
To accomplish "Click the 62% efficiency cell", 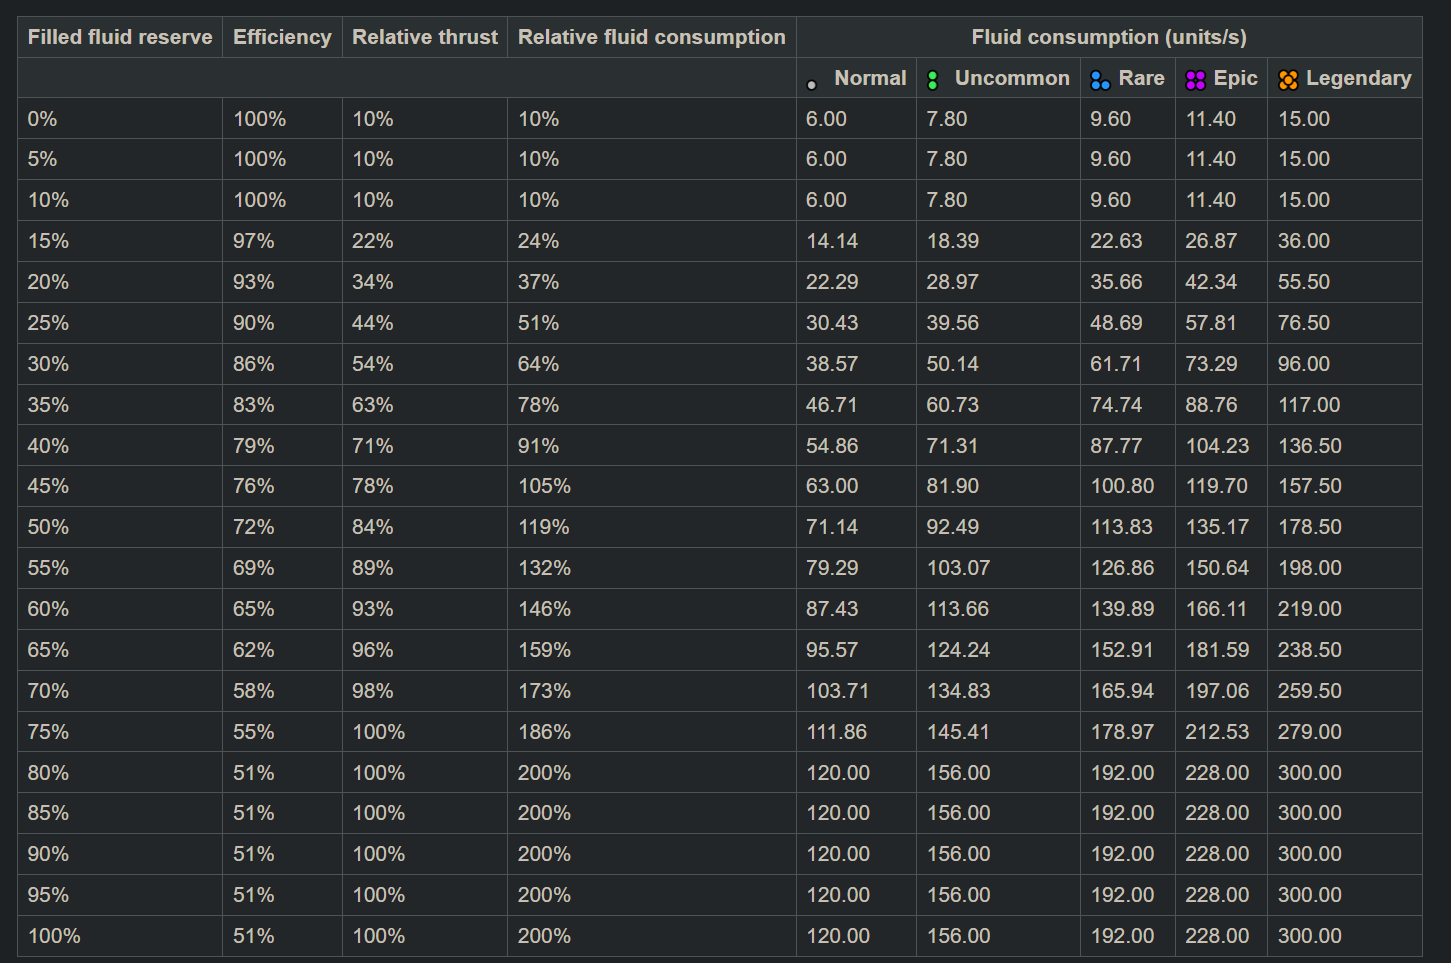I will pyautogui.click(x=282, y=650).
